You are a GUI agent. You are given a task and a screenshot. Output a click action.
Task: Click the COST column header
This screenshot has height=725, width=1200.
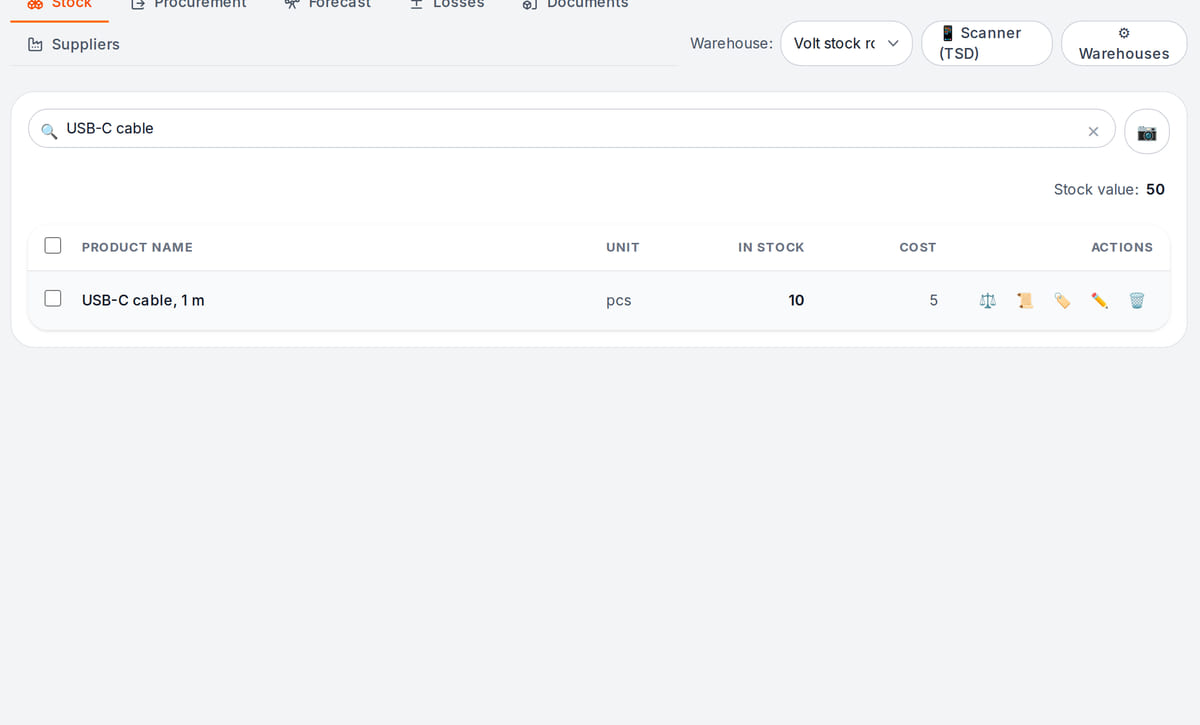tap(918, 247)
